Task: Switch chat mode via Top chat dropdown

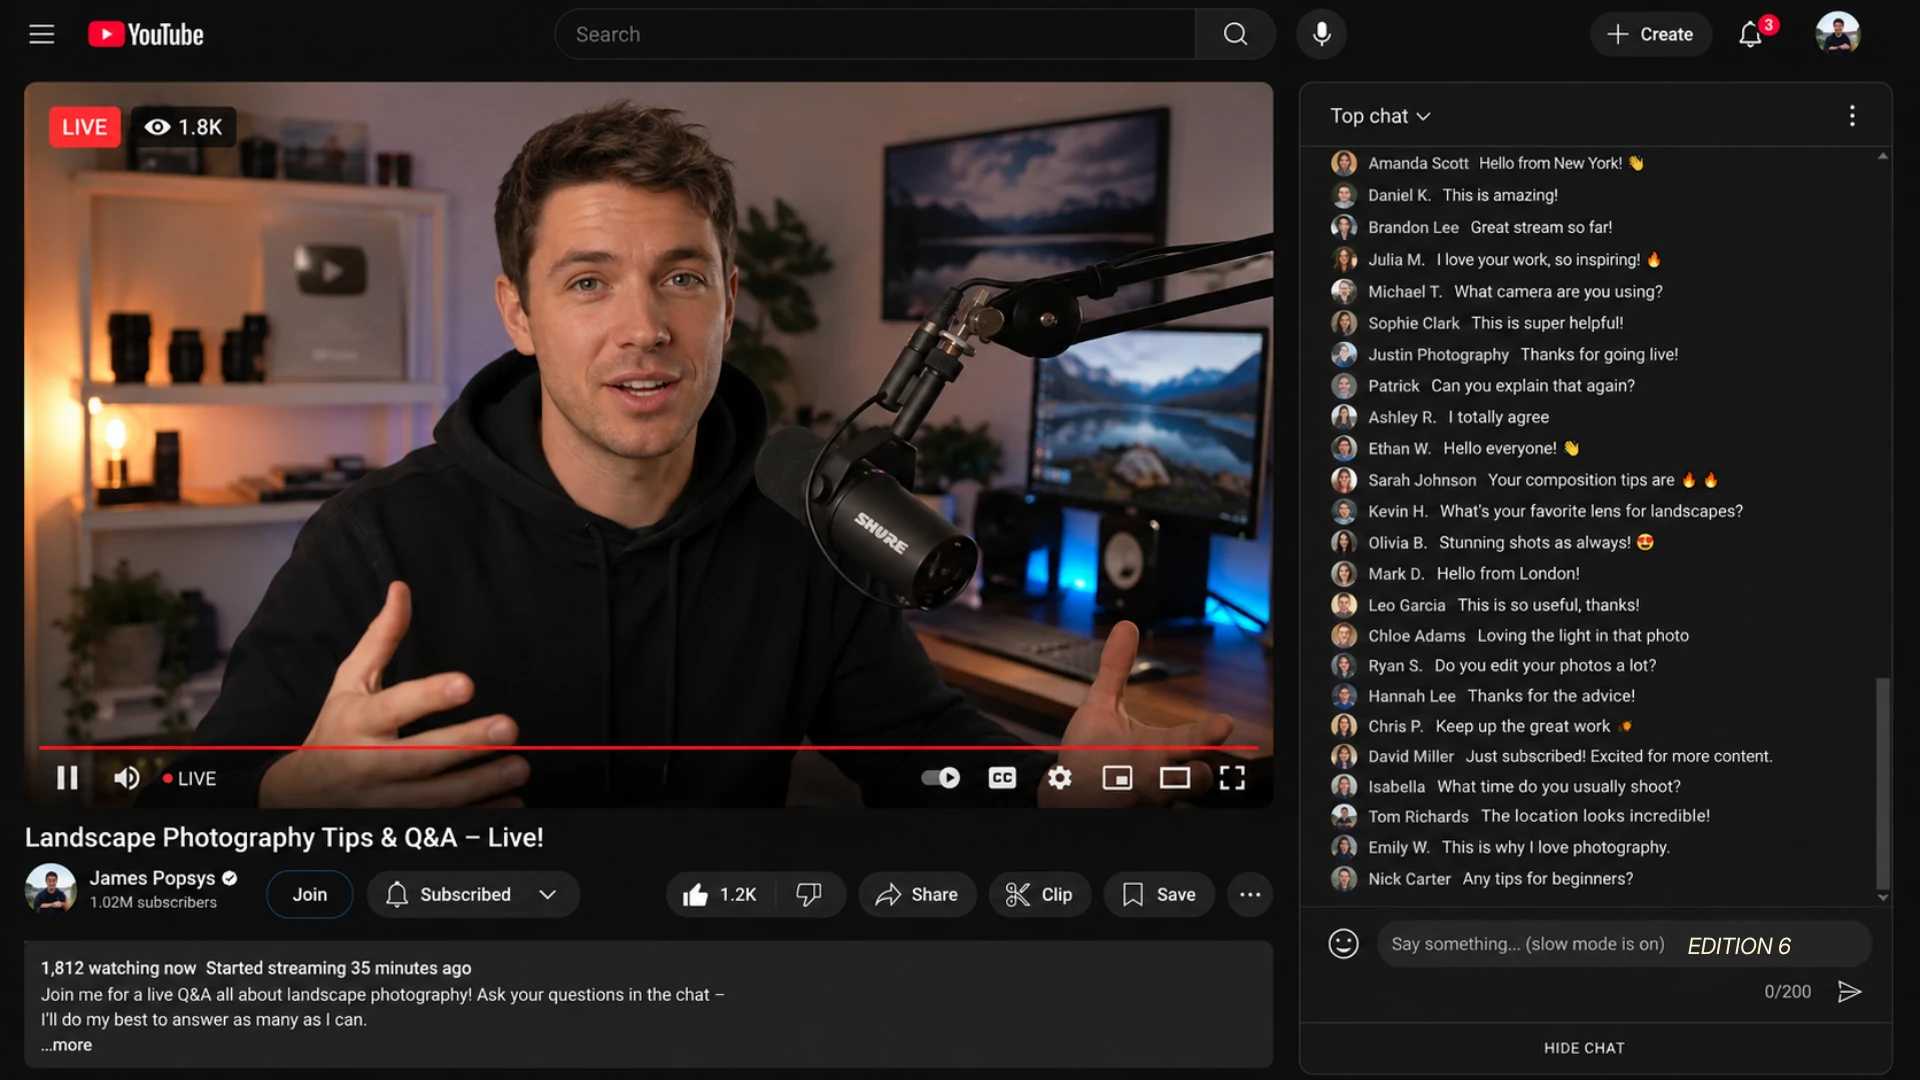Action: pos(1380,116)
